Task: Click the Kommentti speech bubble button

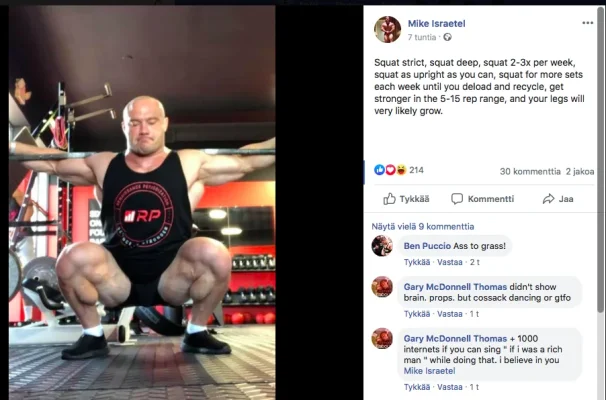Action: [x=482, y=199]
